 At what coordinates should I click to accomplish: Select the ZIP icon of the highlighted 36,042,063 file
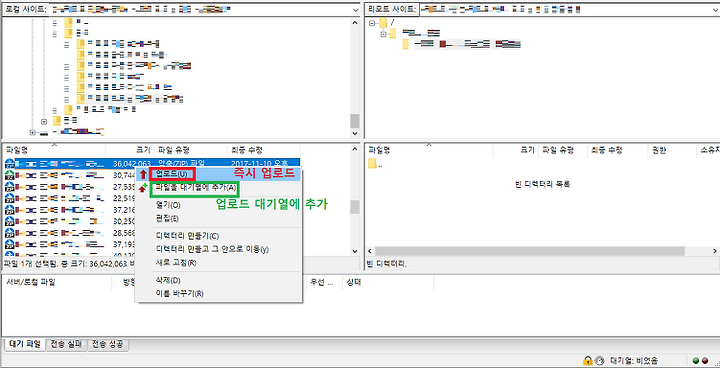point(9,163)
